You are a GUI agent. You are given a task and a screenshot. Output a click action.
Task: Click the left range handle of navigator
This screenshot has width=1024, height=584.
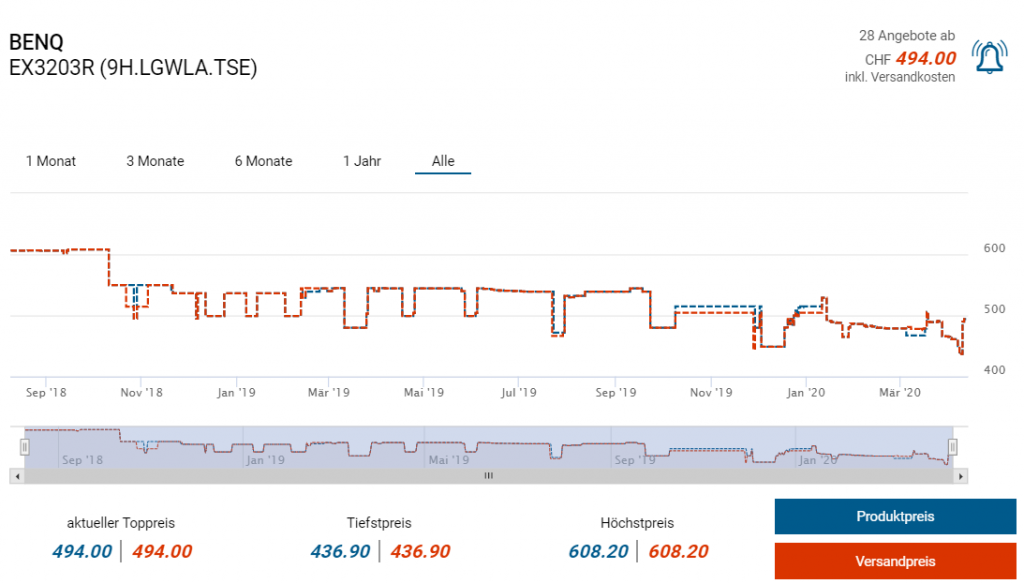point(26,447)
